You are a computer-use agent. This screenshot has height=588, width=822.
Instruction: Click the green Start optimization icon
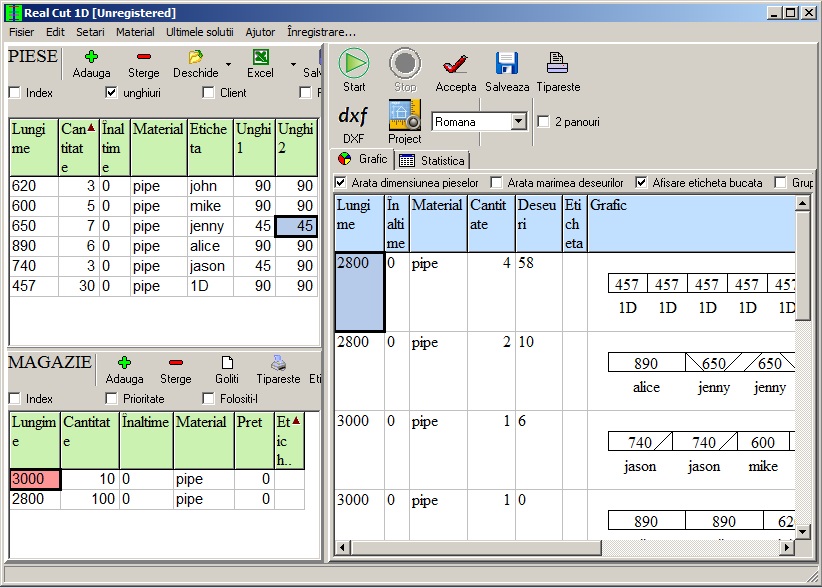click(x=353, y=64)
